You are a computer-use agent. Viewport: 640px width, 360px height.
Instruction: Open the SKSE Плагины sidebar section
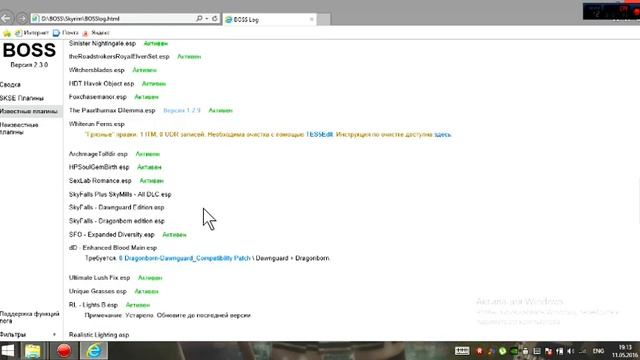click(22, 98)
